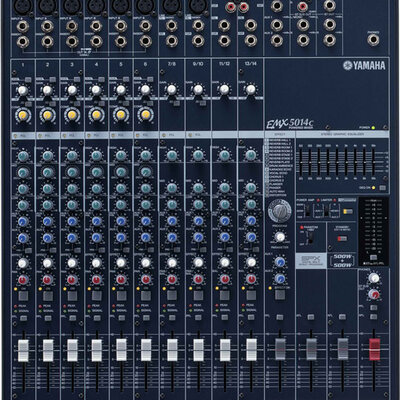Screen dimensions: 400x400
Task: Turn channel 1 white GAIN knob
Action: click(x=22, y=90)
